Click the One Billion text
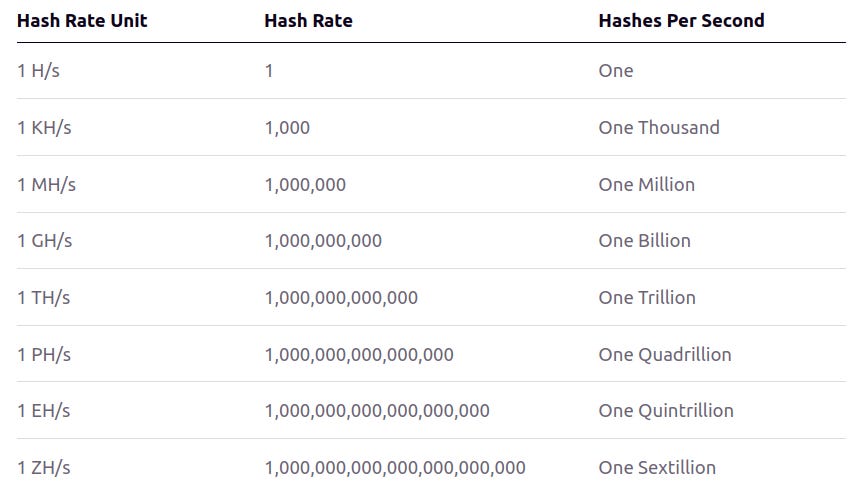867x492 pixels. [645, 241]
